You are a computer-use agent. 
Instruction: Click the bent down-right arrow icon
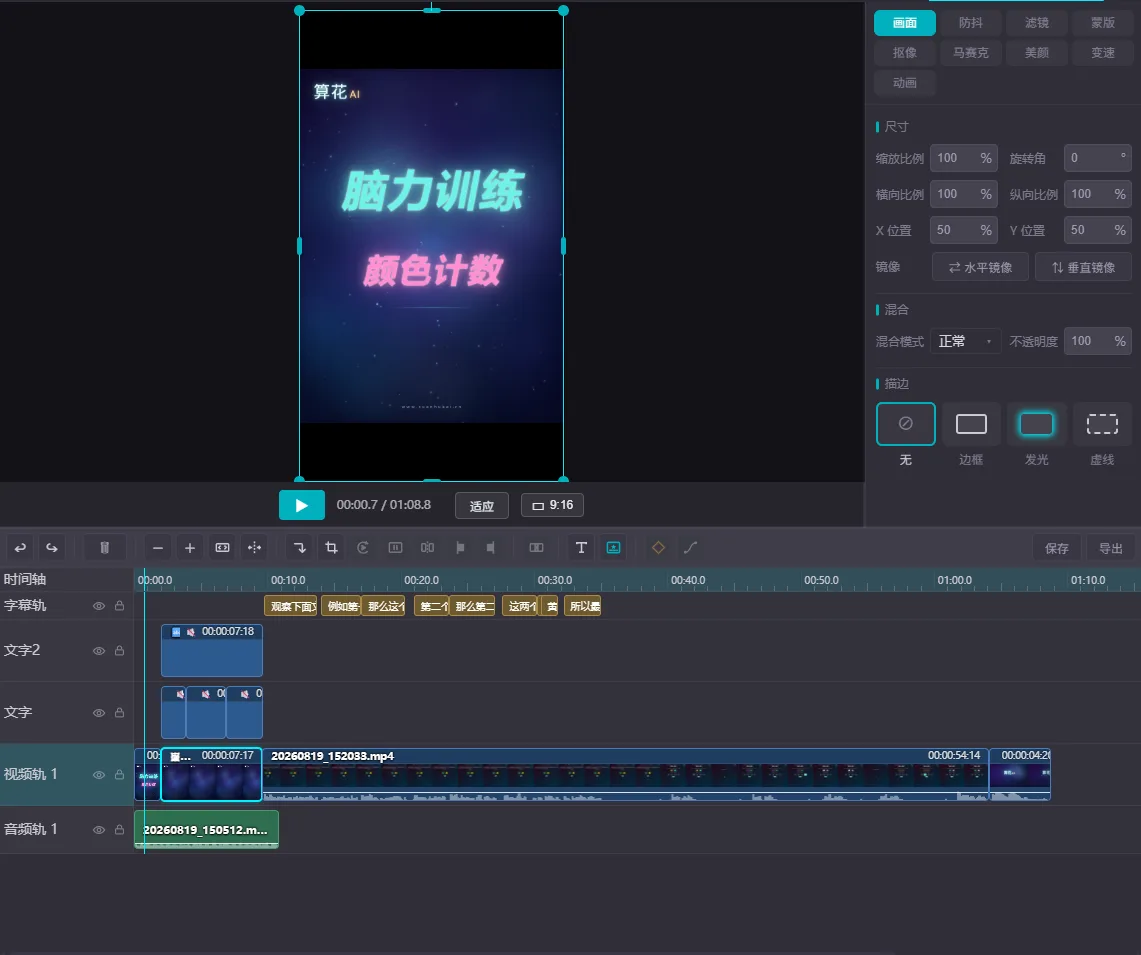tap(300, 547)
